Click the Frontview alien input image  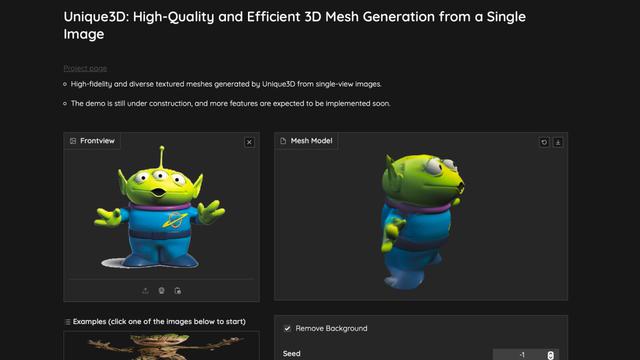160,208
